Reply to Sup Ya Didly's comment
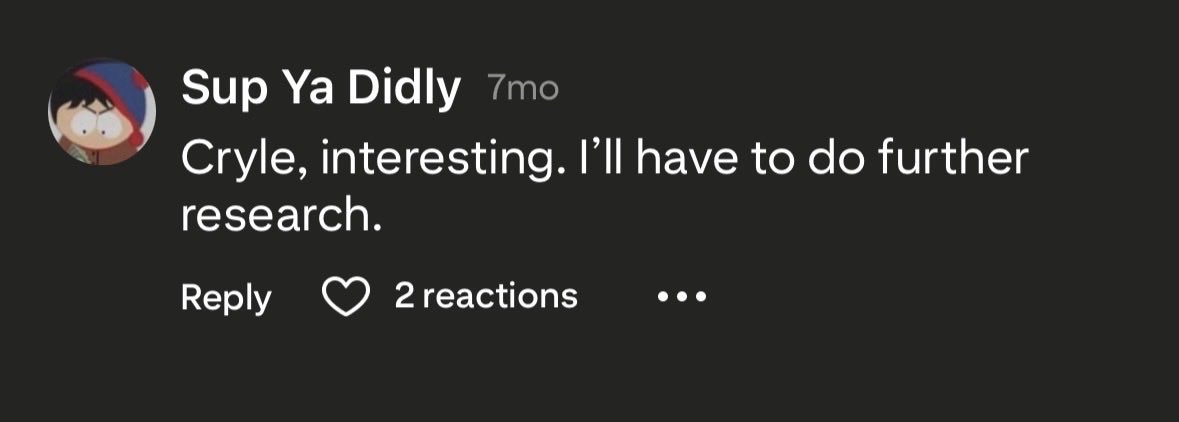This screenshot has height=422, width=1179. 226,298
